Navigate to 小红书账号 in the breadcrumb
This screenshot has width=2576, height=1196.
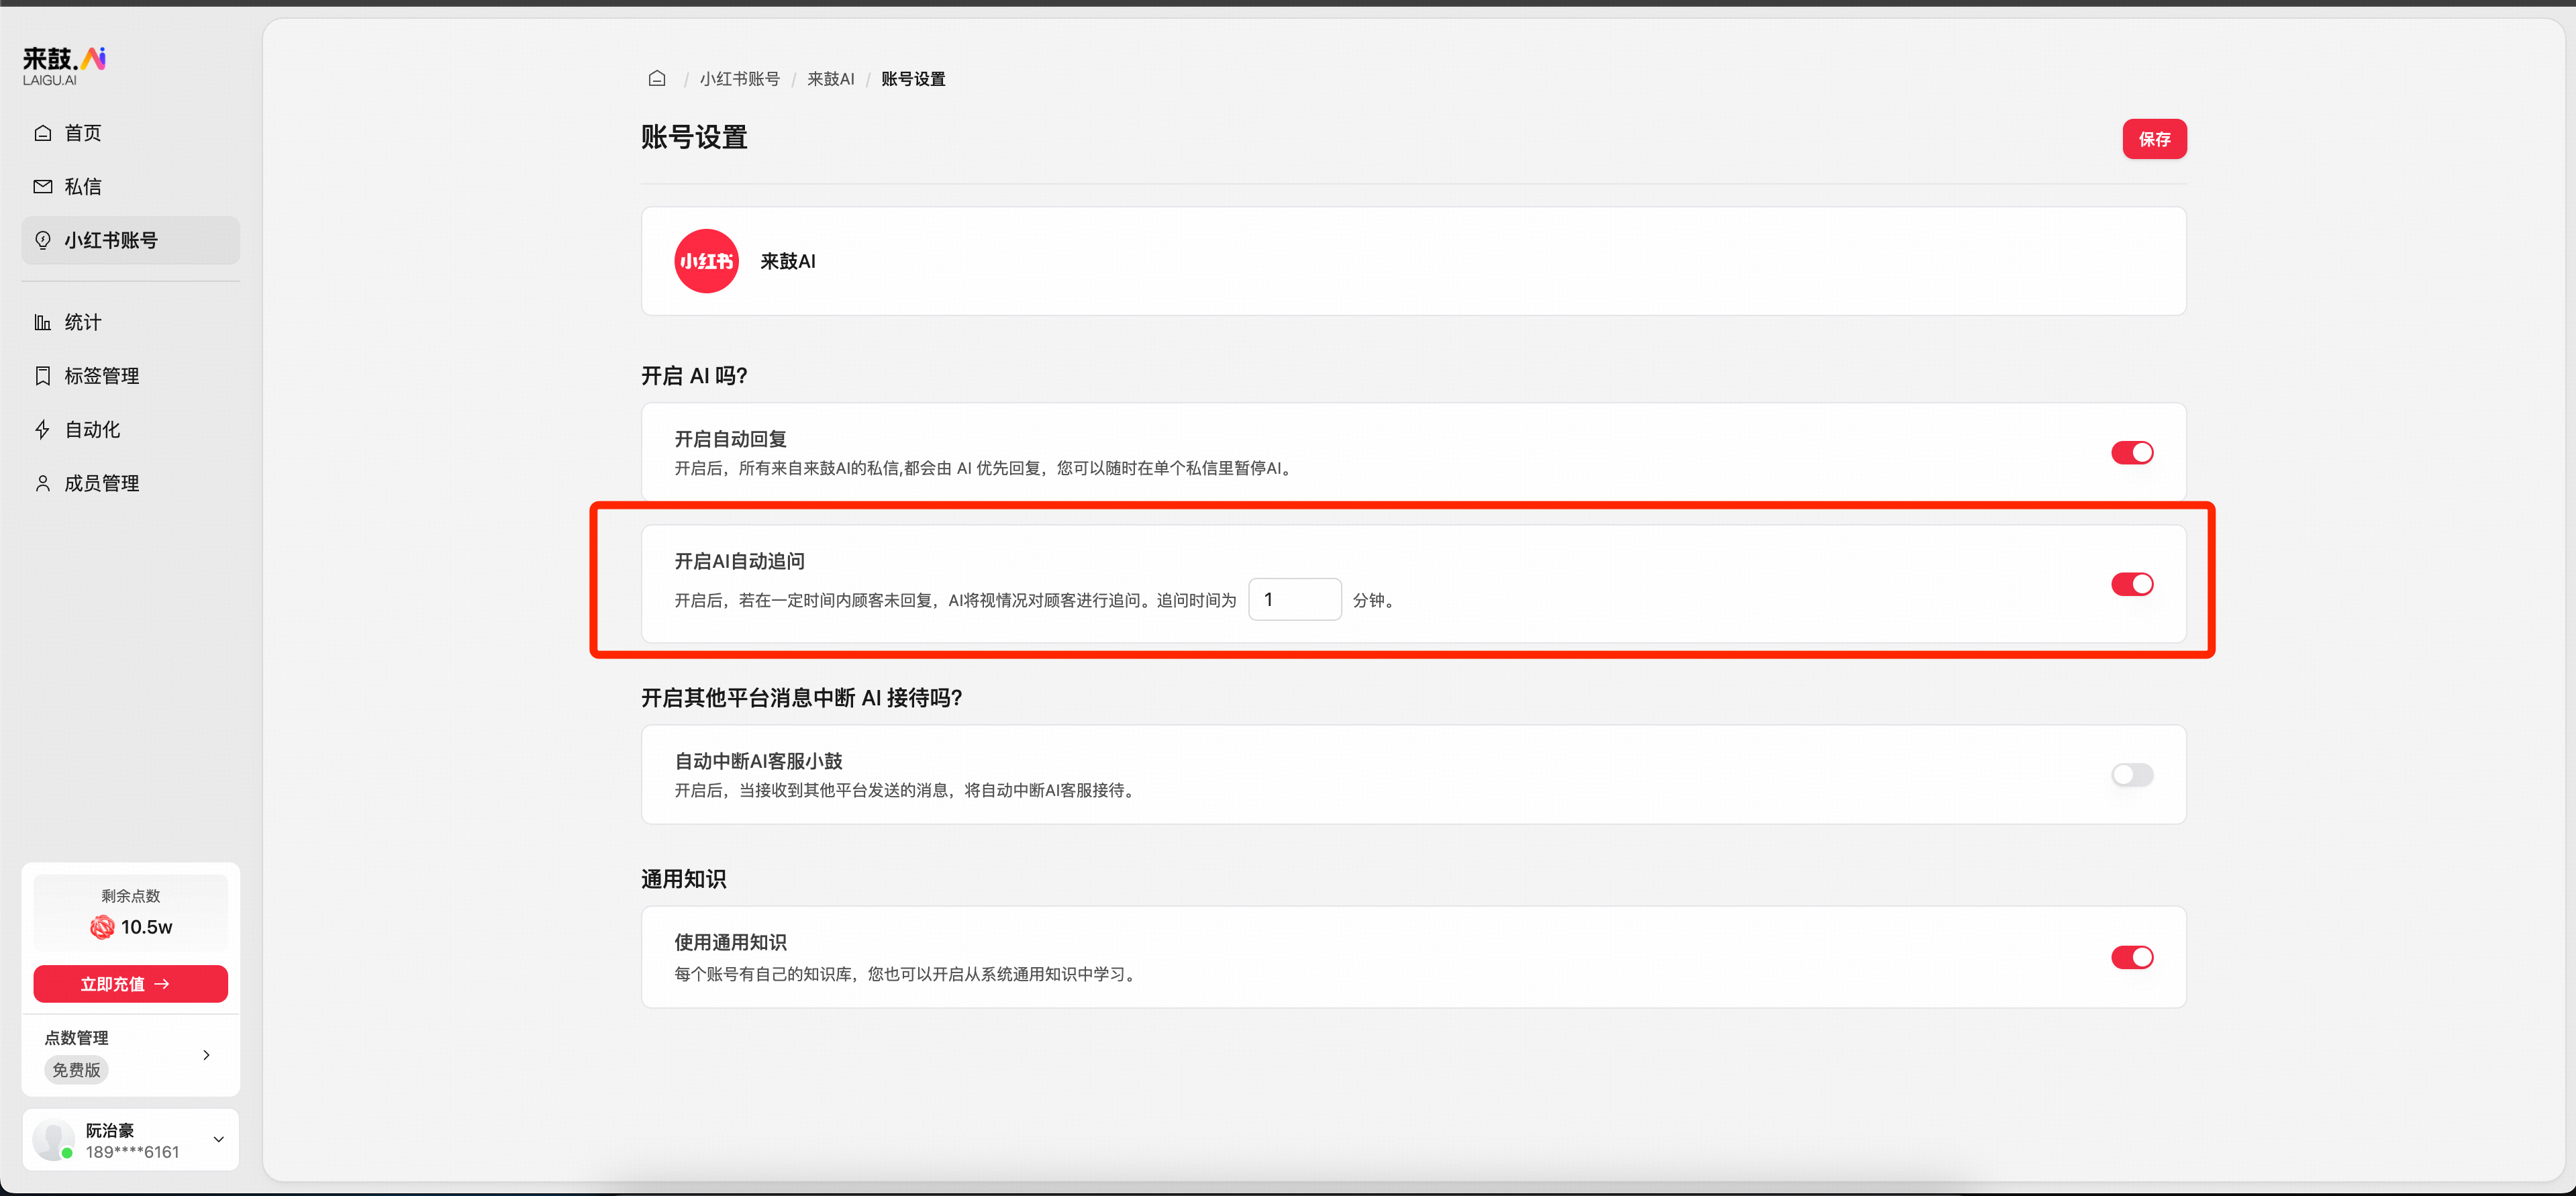[741, 78]
